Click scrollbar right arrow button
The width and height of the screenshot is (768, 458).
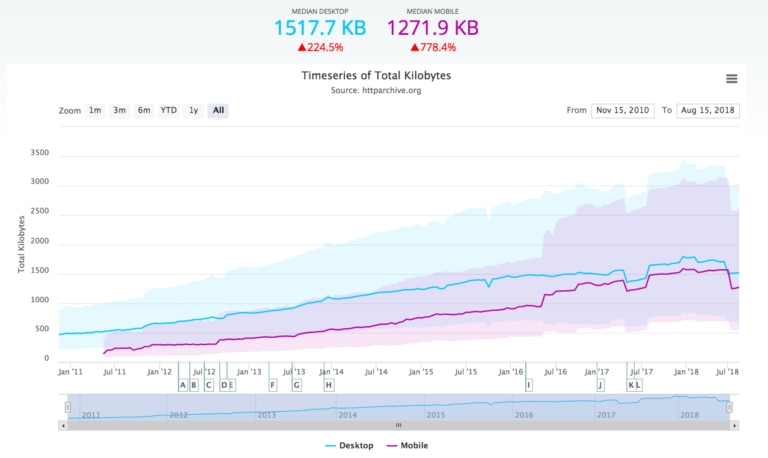point(735,424)
